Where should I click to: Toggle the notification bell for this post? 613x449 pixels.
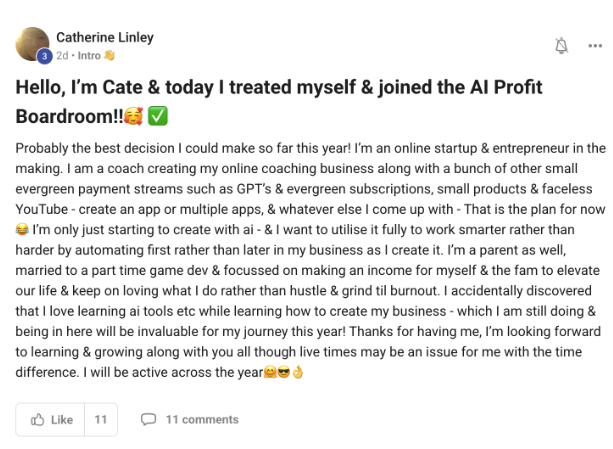tap(561, 46)
